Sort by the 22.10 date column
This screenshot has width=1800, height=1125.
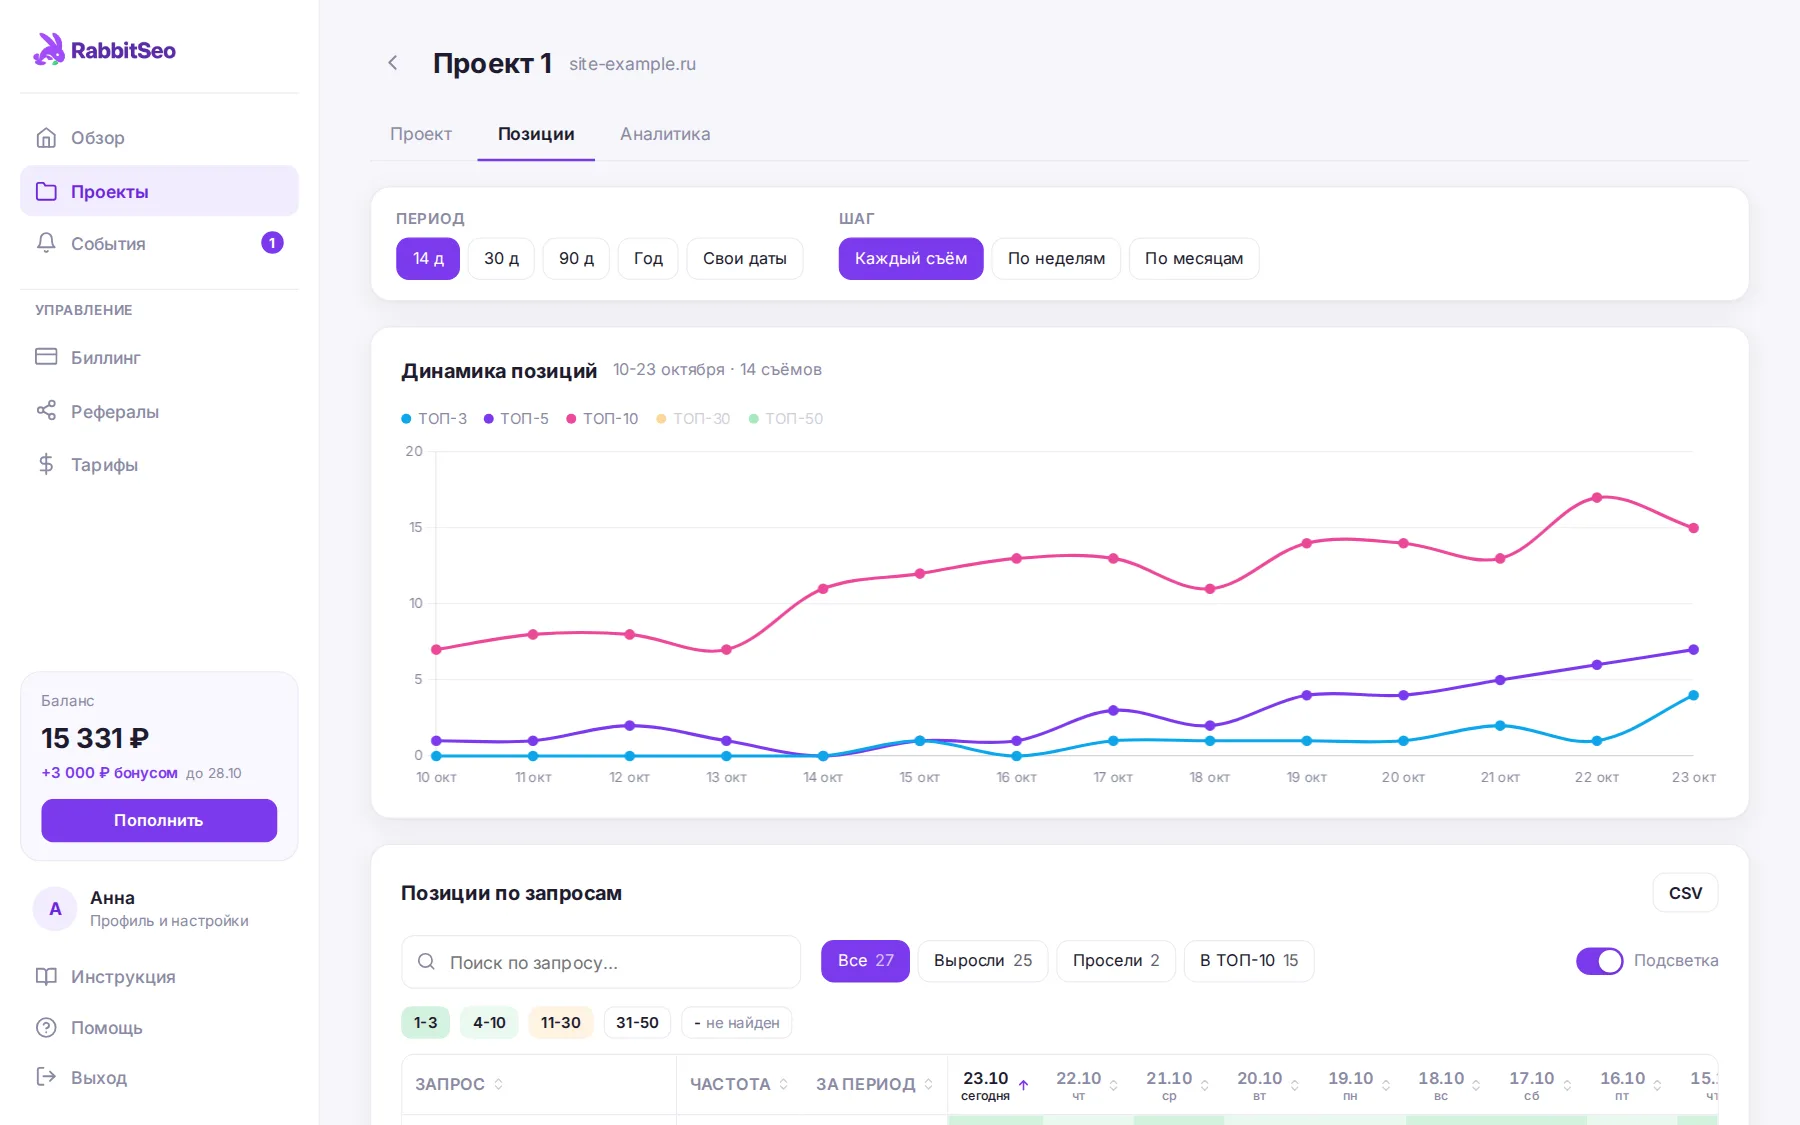(x=1086, y=1085)
